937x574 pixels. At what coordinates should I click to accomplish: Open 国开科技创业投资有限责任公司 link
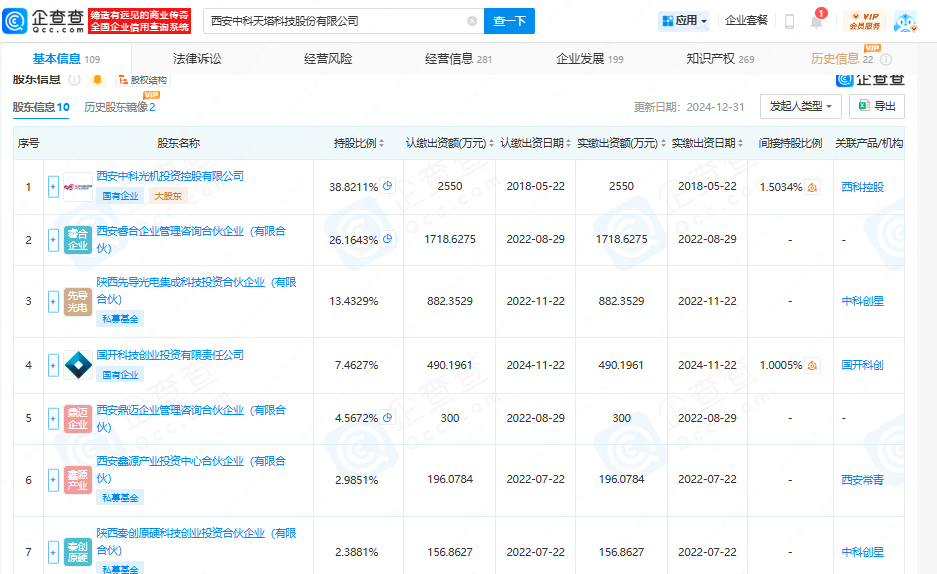pos(170,355)
